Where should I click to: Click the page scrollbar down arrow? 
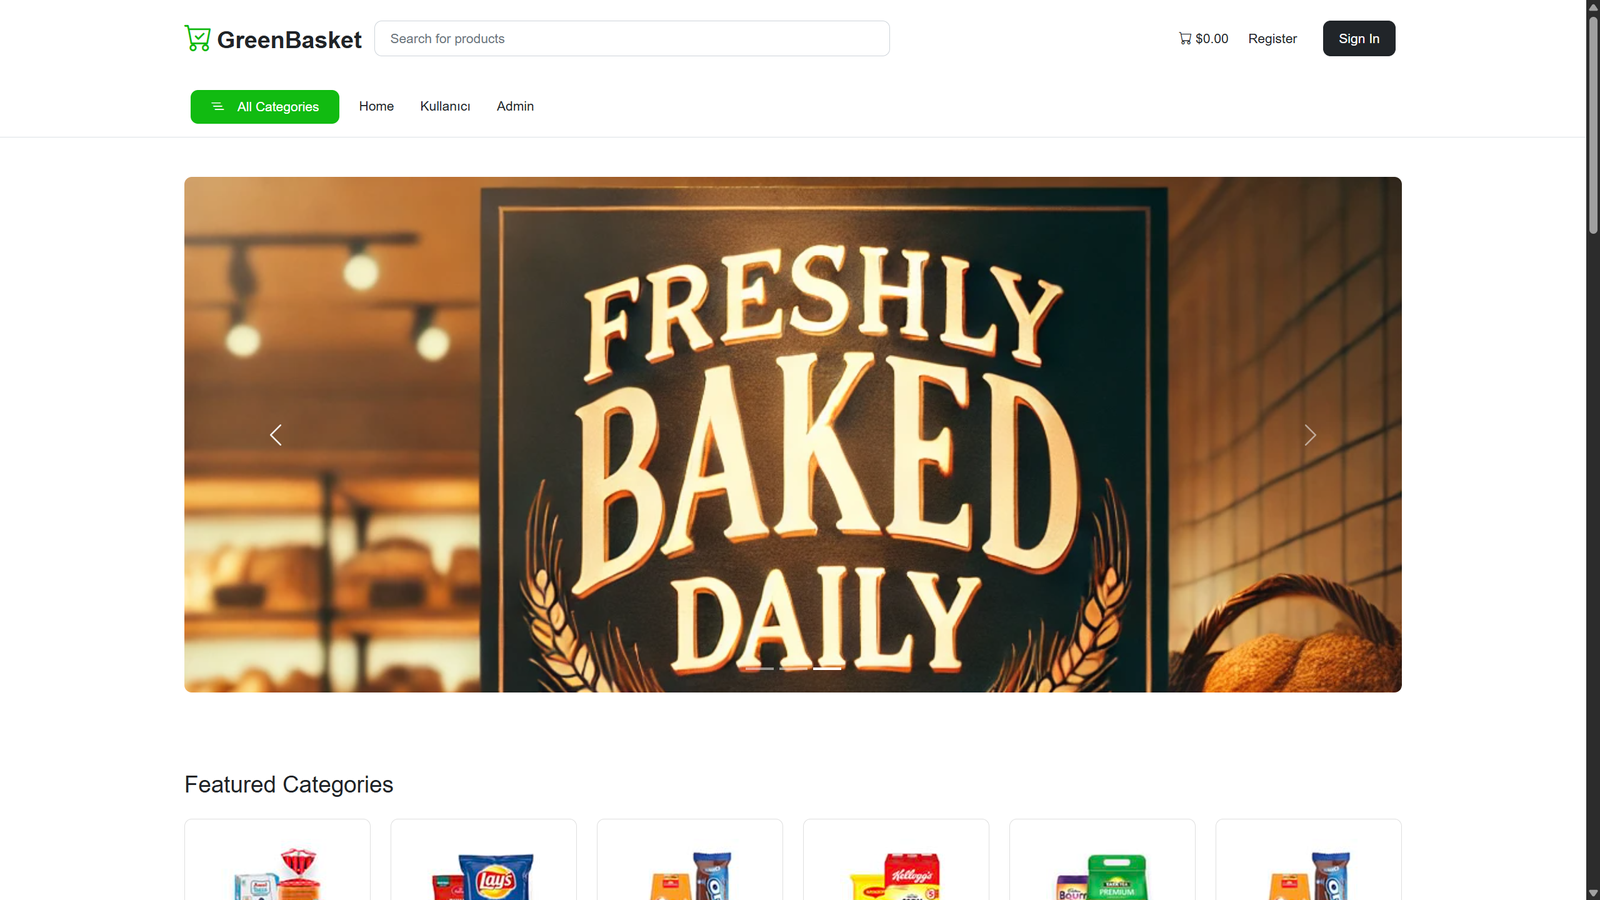(x=1593, y=892)
